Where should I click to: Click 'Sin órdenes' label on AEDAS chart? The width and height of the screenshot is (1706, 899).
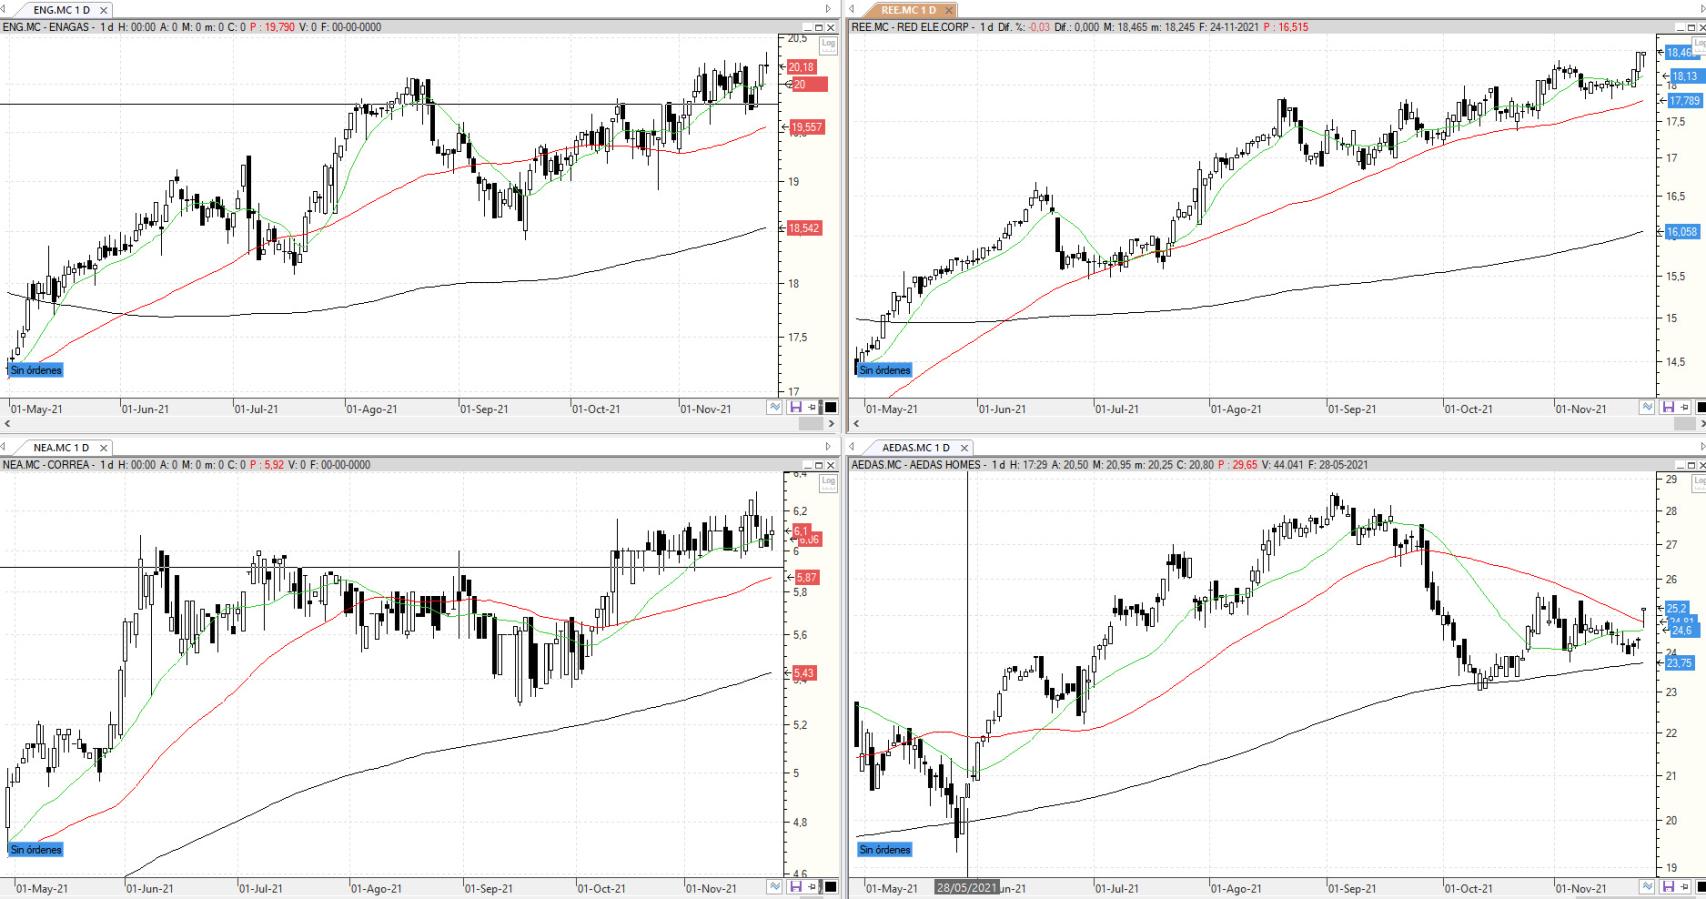(885, 850)
